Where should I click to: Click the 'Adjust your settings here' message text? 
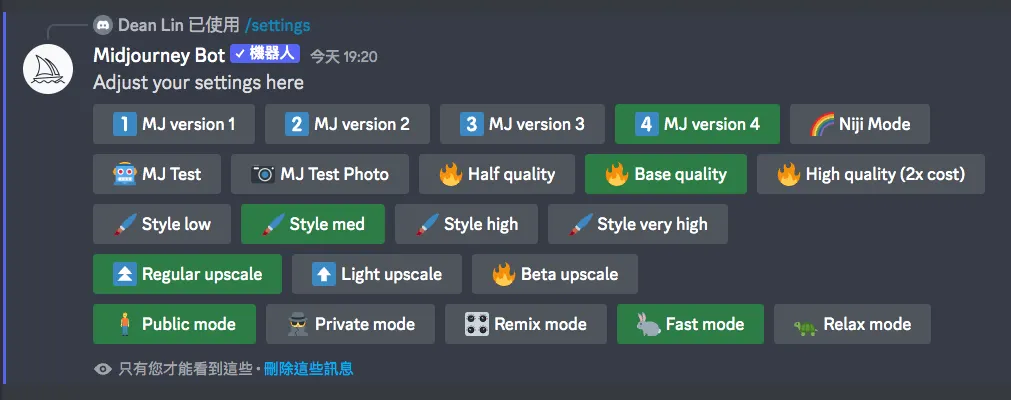tap(199, 83)
